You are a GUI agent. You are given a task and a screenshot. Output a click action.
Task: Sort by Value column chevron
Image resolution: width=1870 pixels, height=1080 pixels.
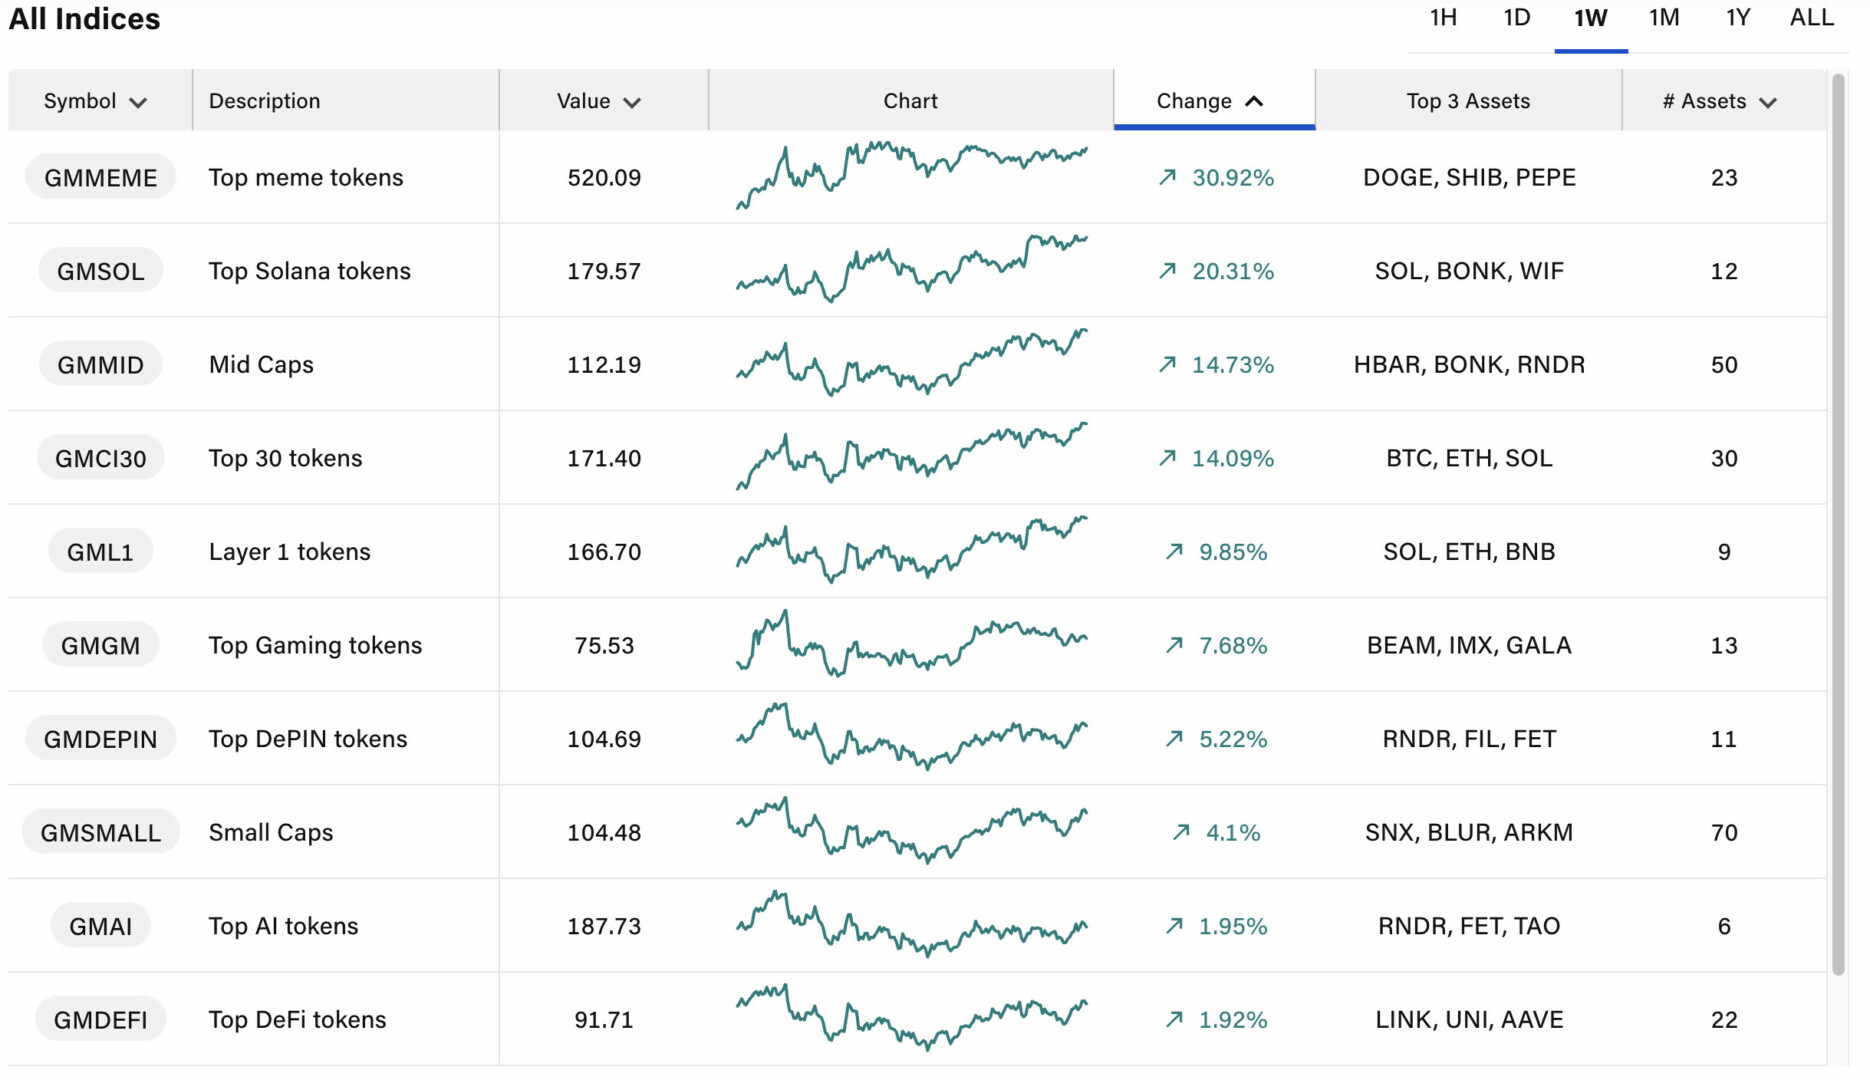coord(632,102)
